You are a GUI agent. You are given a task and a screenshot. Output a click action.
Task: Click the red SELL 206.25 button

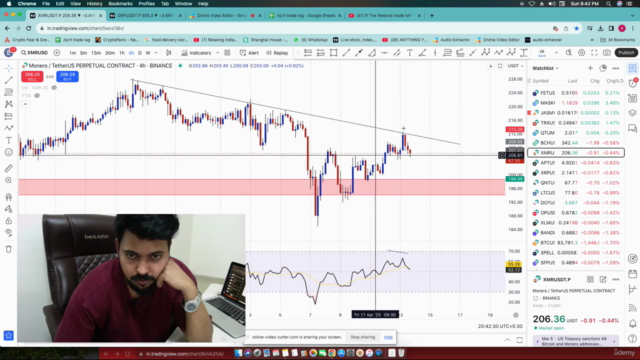coord(32,76)
